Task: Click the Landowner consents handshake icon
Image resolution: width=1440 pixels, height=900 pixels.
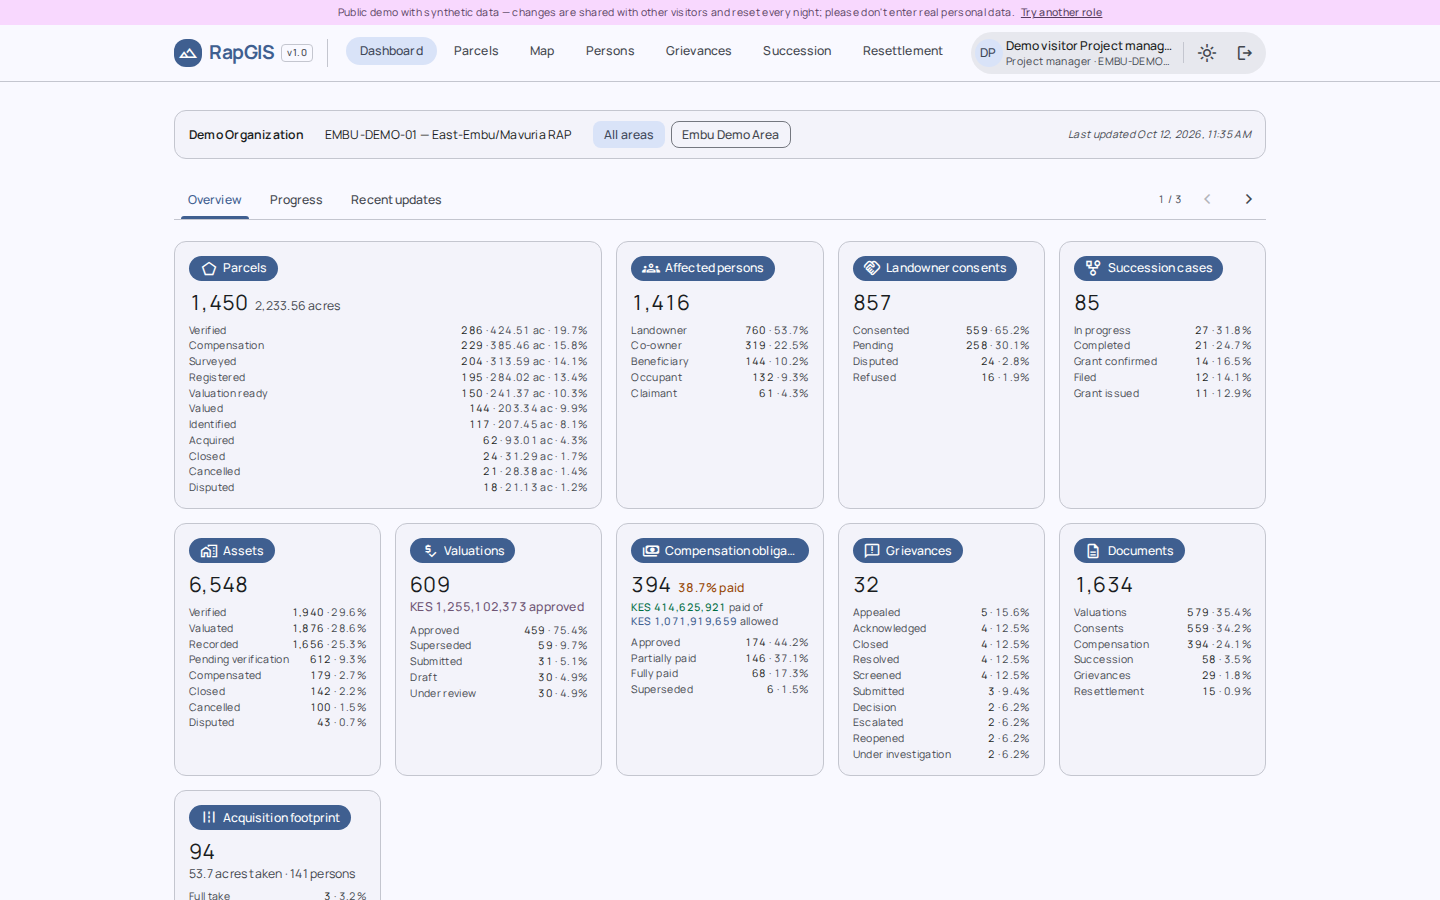Action: point(872,268)
